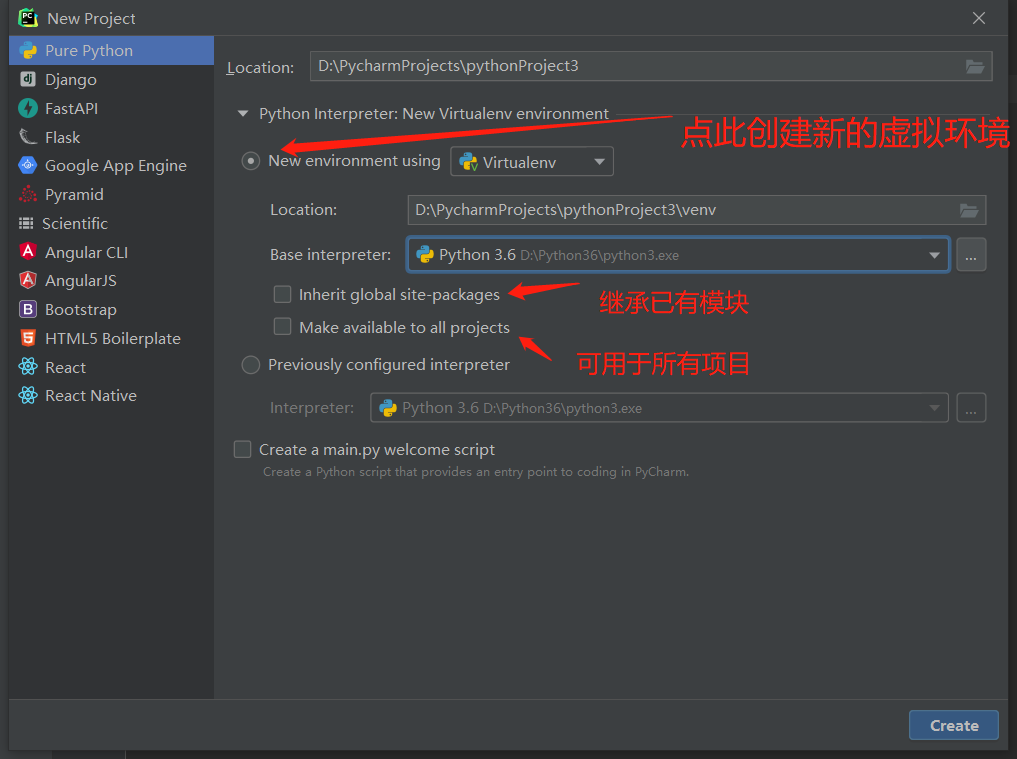Select Angular CLI project type

(x=112, y=252)
